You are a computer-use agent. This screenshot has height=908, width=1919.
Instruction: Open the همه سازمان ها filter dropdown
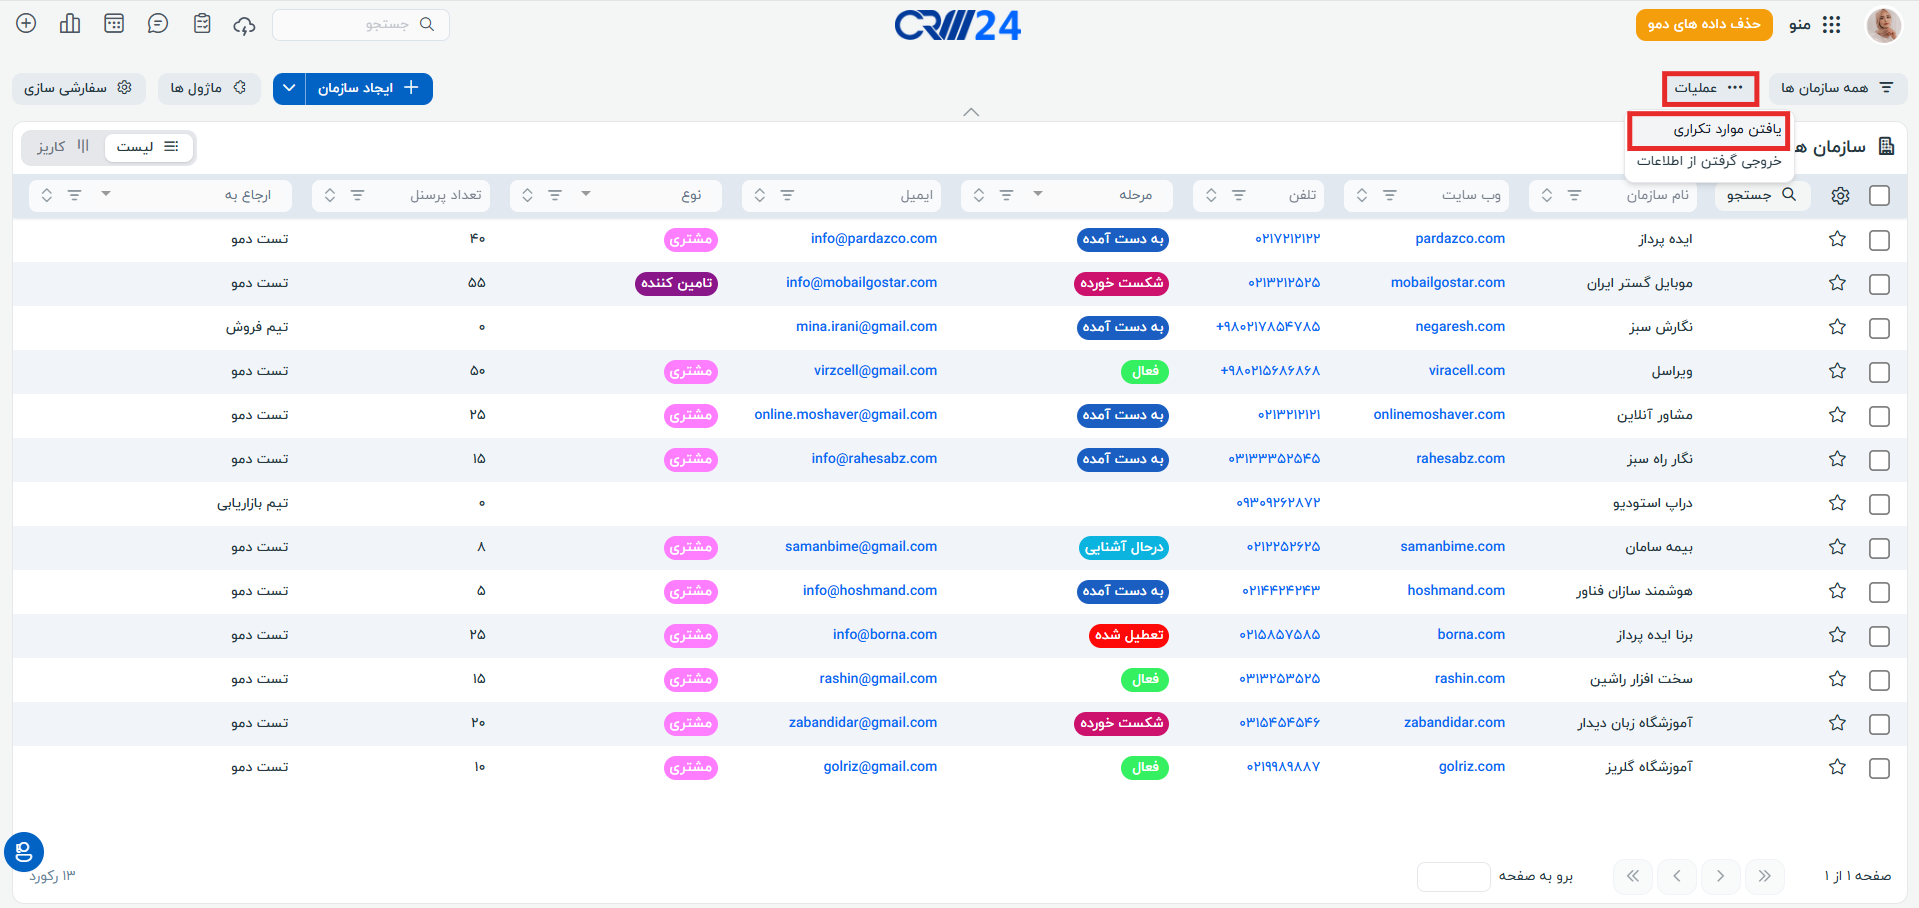click(1838, 88)
